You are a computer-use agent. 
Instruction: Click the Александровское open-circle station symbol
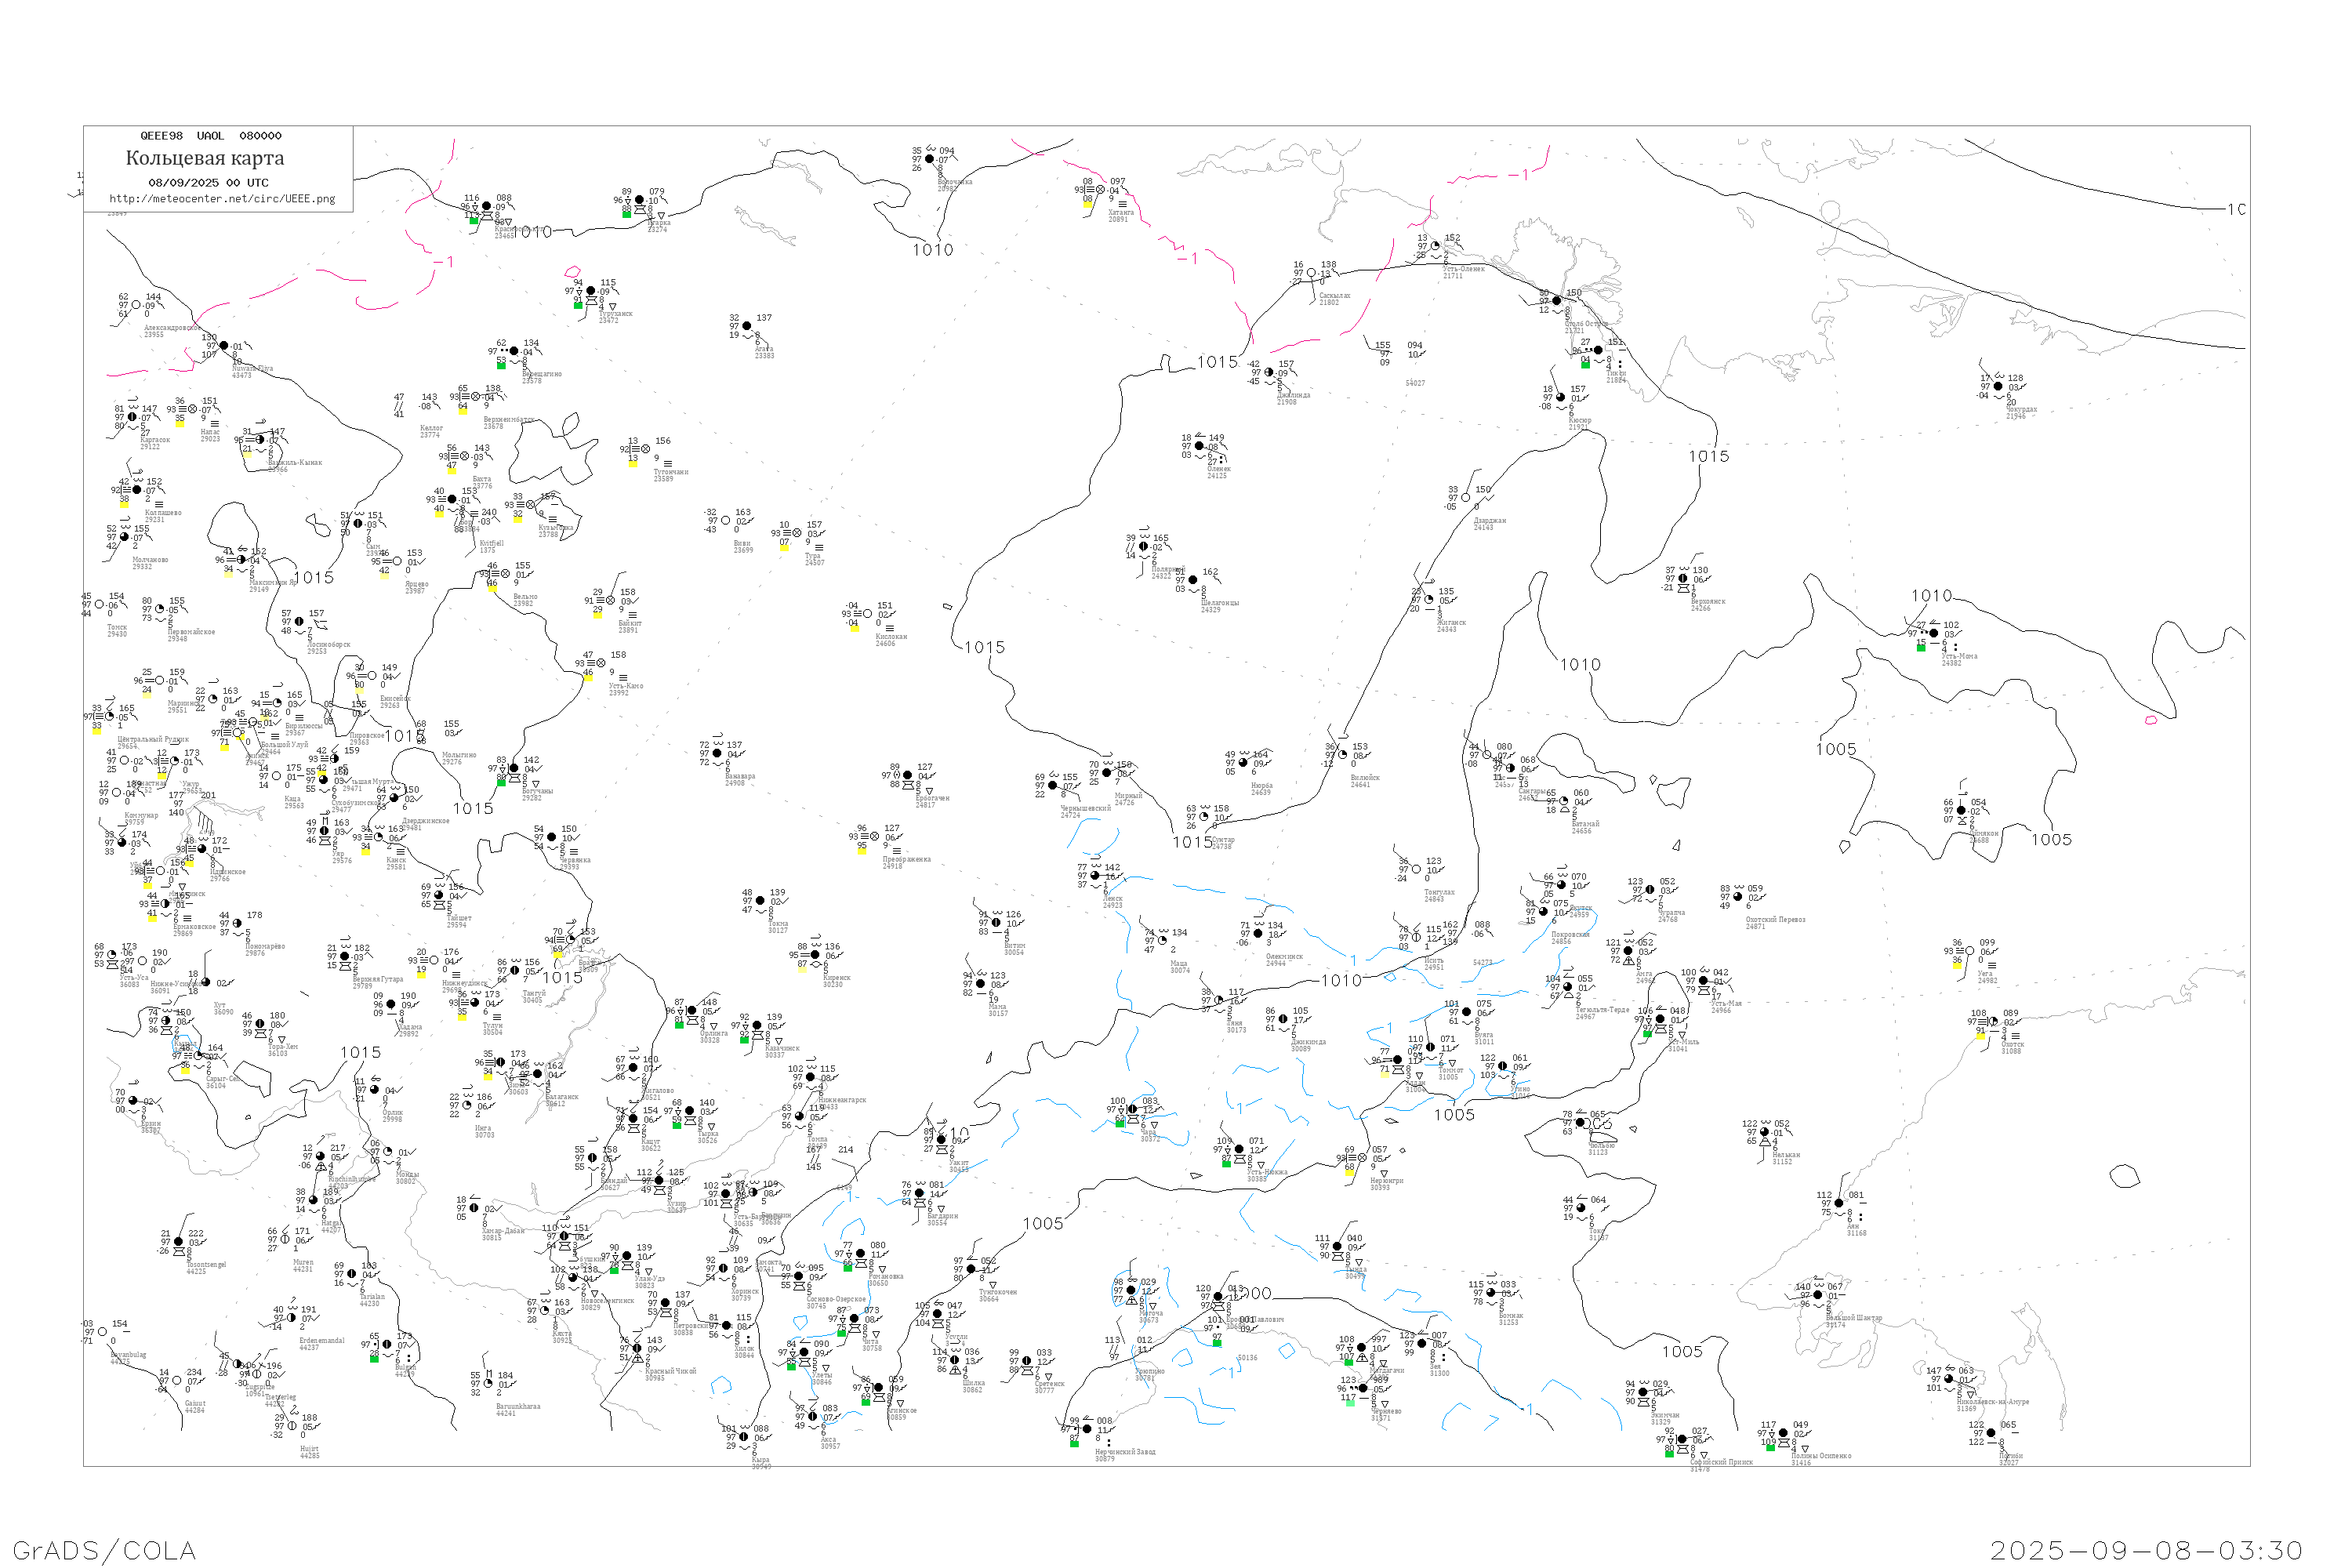(x=136, y=306)
